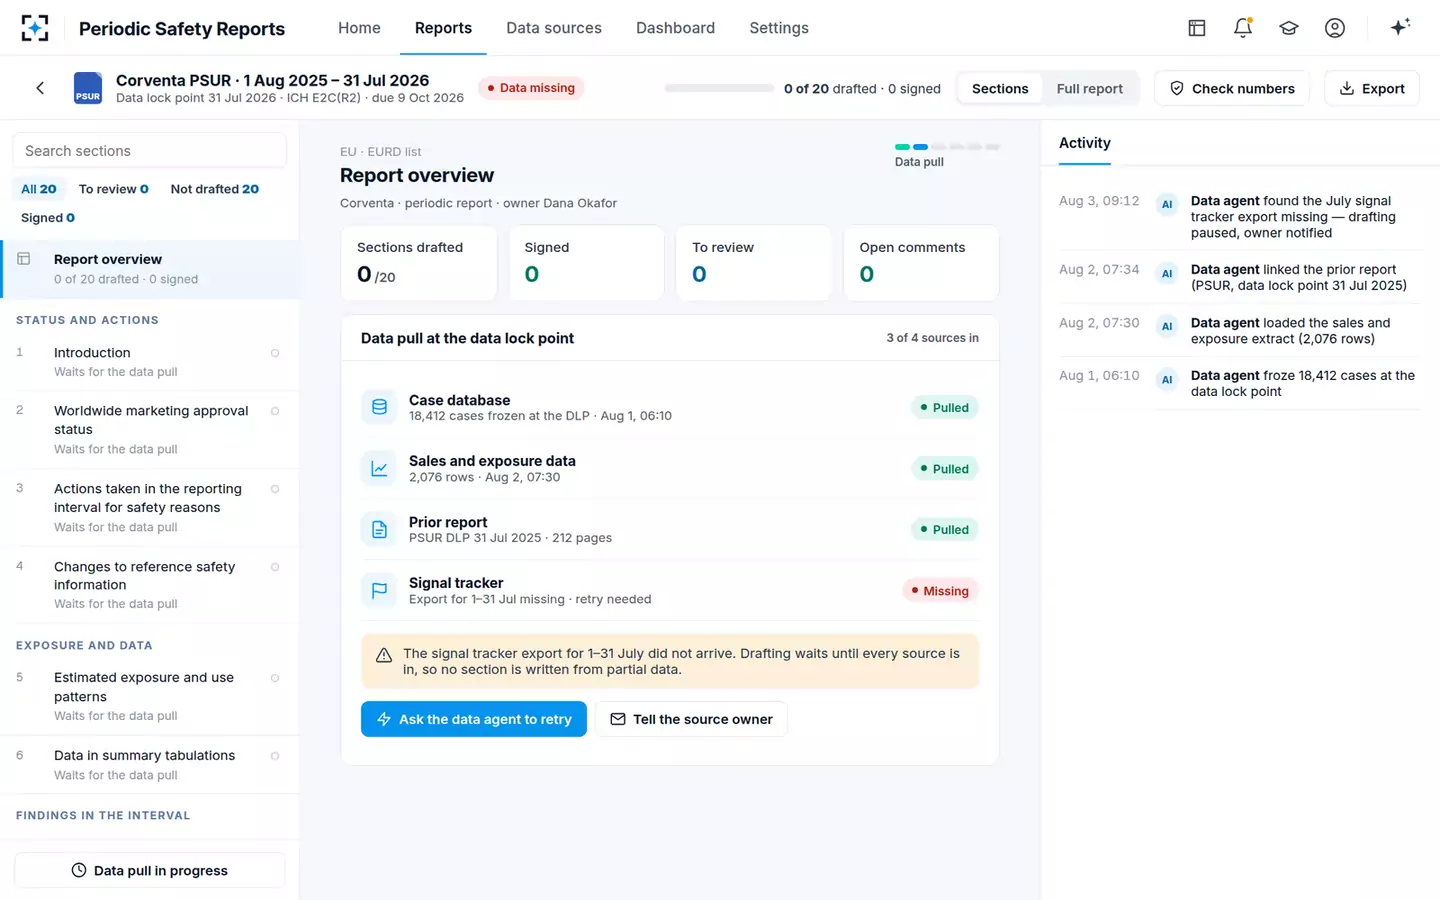Filter sections by To review 0
This screenshot has height=900, width=1440.
[x=114, y=189]
